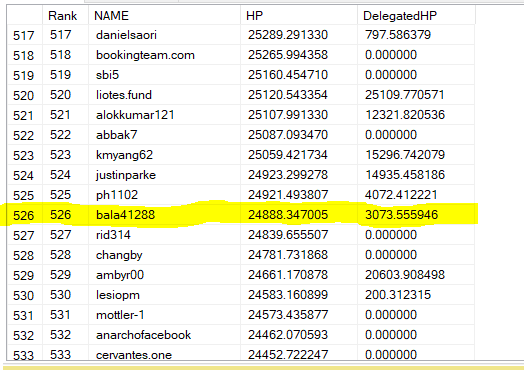Select row header 526

tap(24, 215)
